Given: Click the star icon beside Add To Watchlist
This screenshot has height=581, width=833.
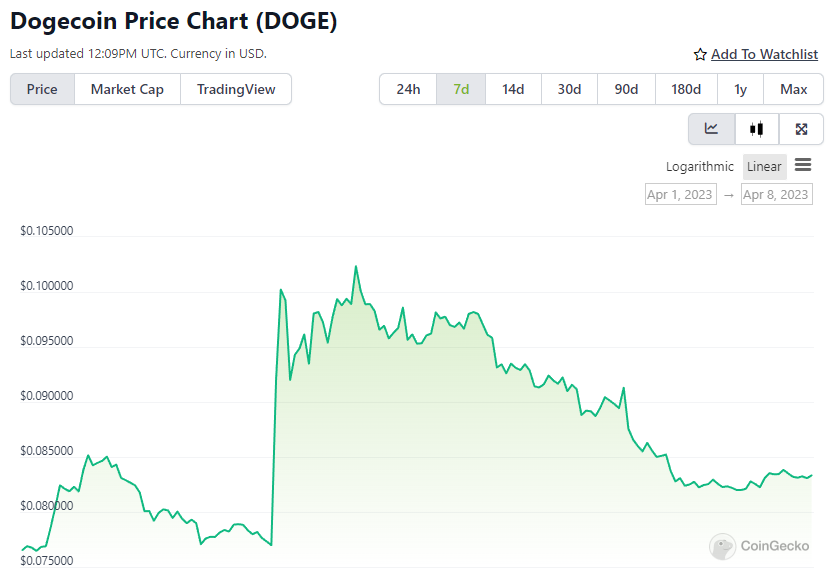Looking at the screenshot, I should pyautogui.click(x=700, y=55).
